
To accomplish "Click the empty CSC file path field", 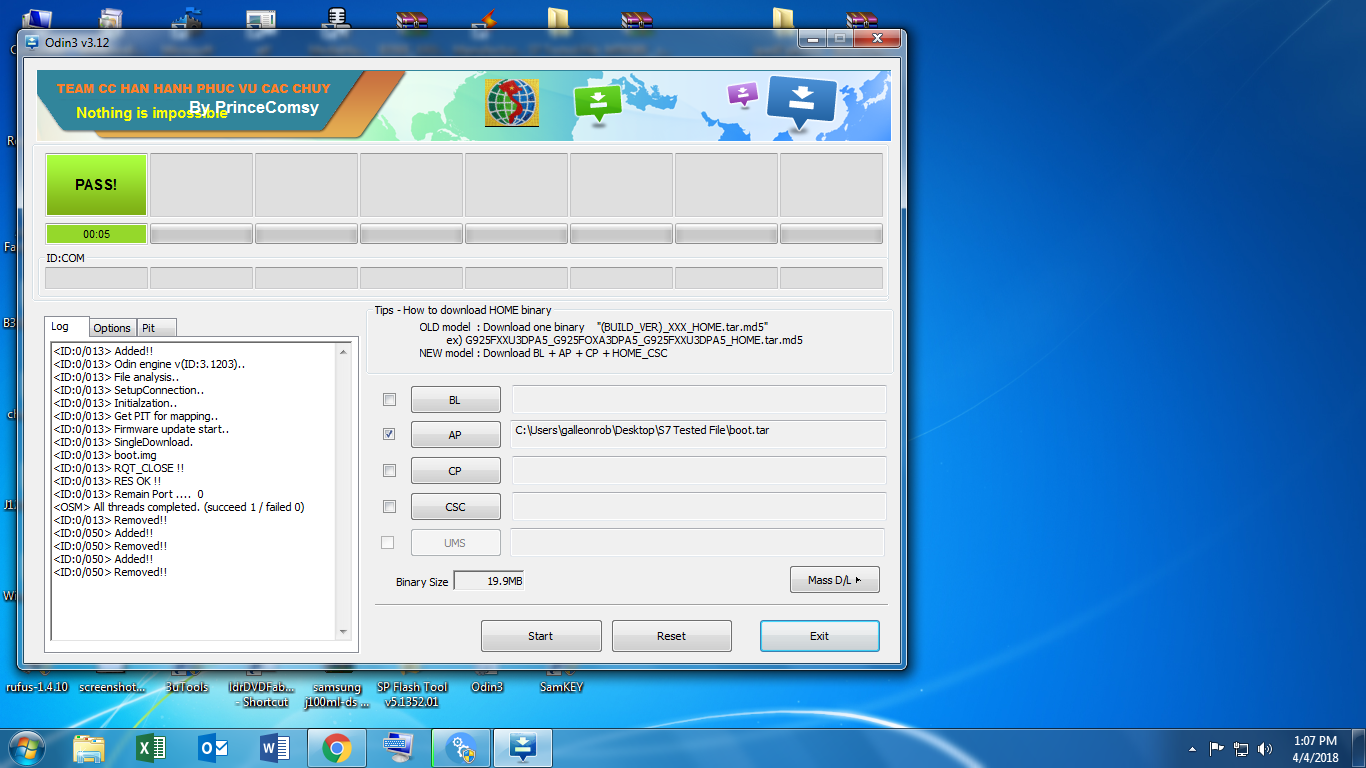I will tap(699, 506).
